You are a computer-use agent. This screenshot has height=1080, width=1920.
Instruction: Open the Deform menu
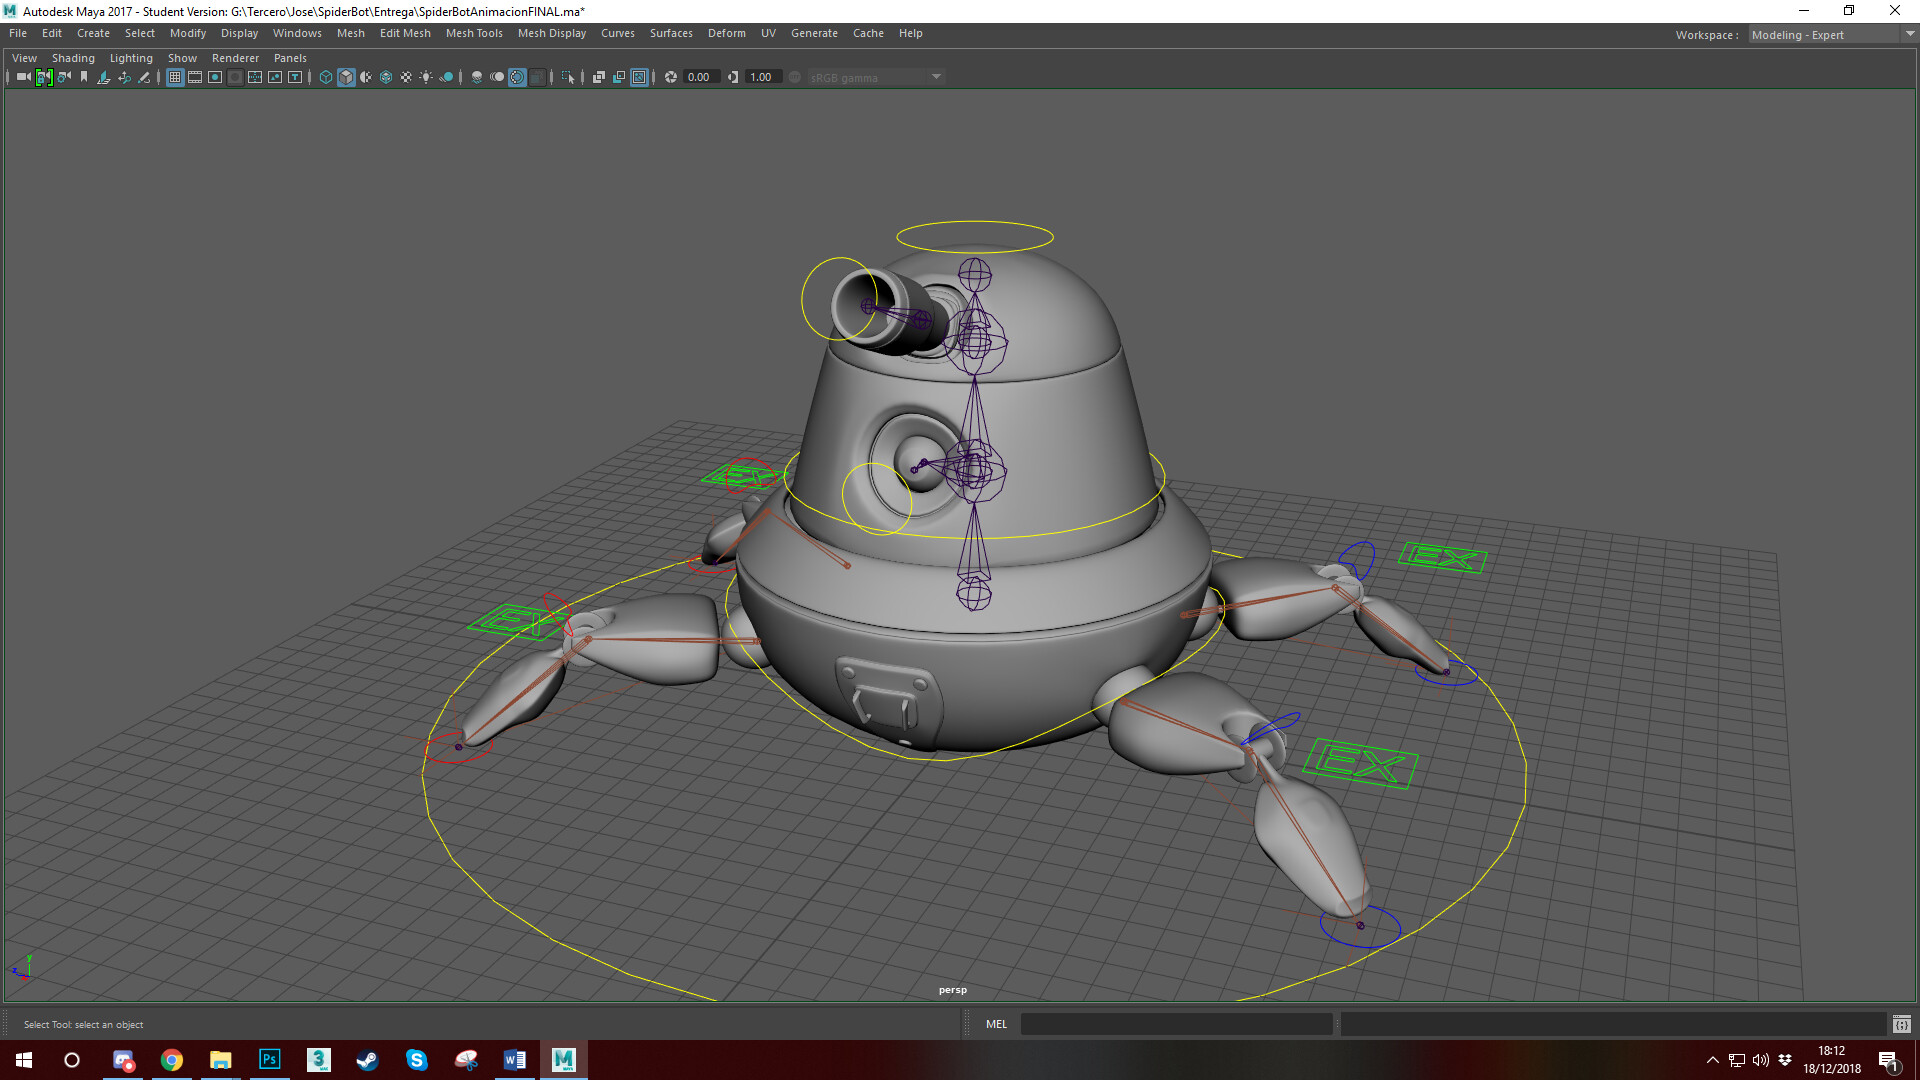pos(726,33)
